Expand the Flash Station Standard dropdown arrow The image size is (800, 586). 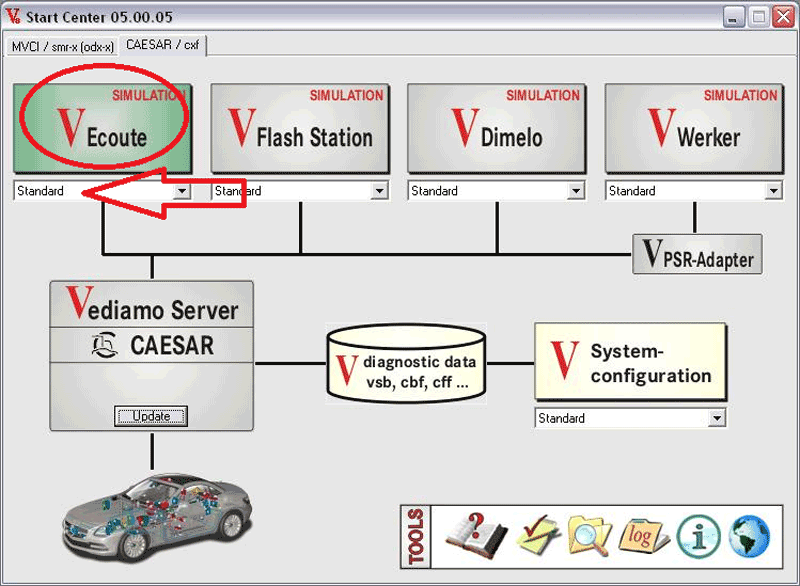pos(379,191)
